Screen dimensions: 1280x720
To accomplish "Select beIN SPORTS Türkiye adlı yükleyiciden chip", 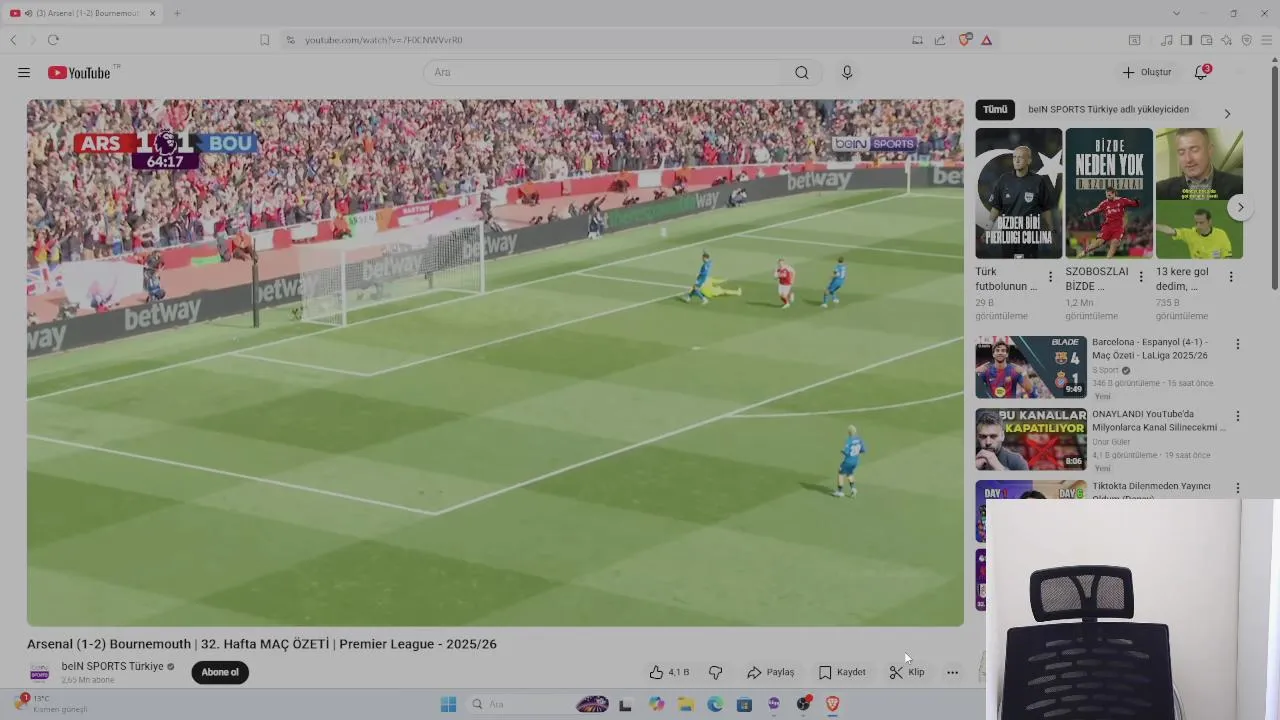I will click(1108, 110).
